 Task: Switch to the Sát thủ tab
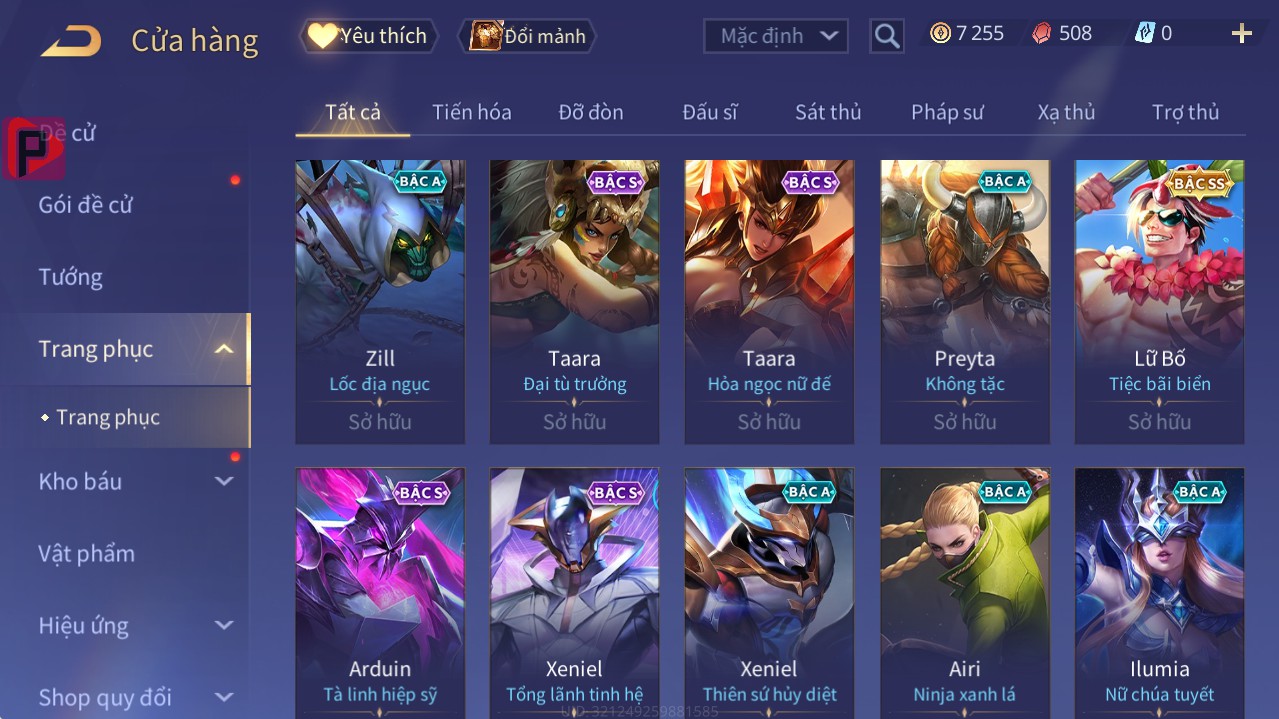click(x=828, y=112)
